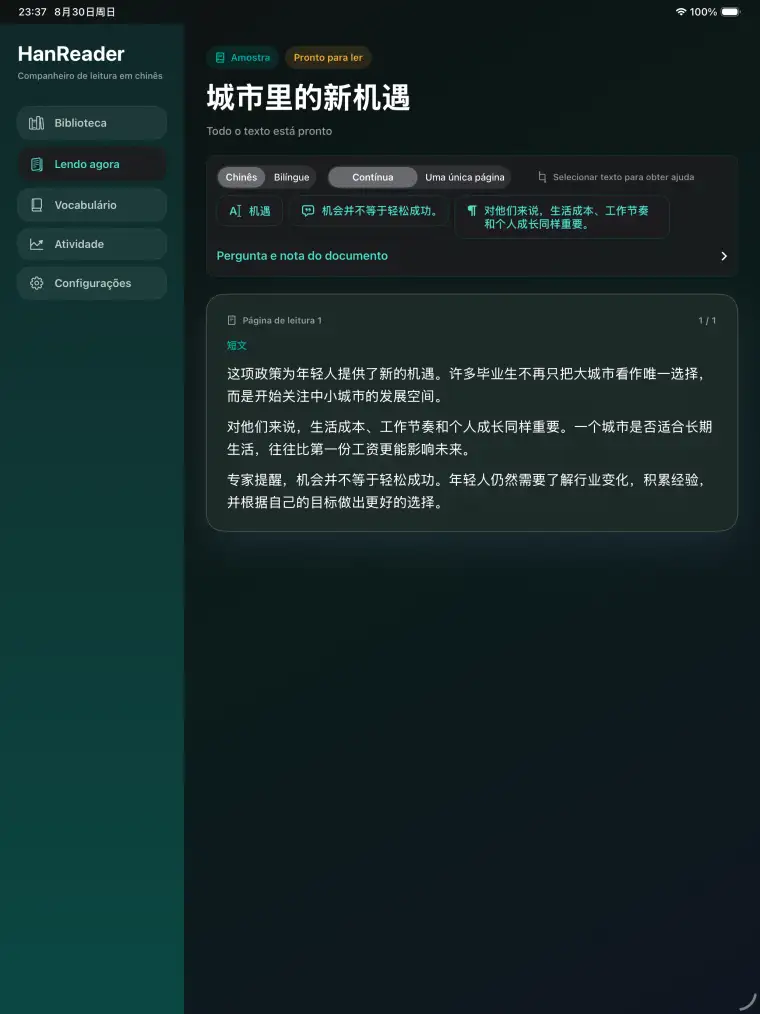
Task: Click the word lookup icon beside 机遇
Action: (235, 211)
